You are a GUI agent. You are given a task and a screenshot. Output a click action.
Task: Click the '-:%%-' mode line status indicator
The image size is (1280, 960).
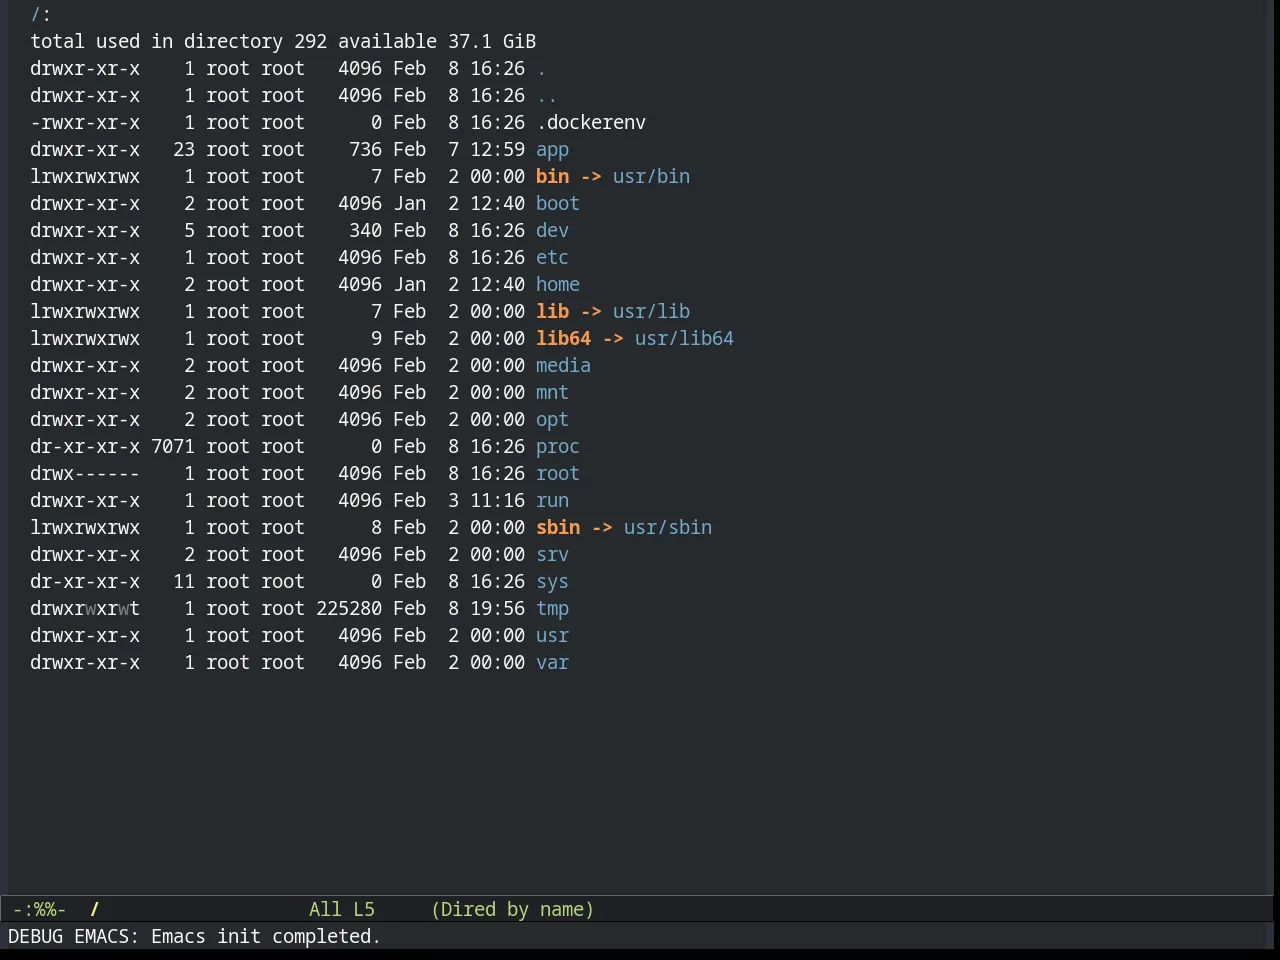[x=40, y=910]
